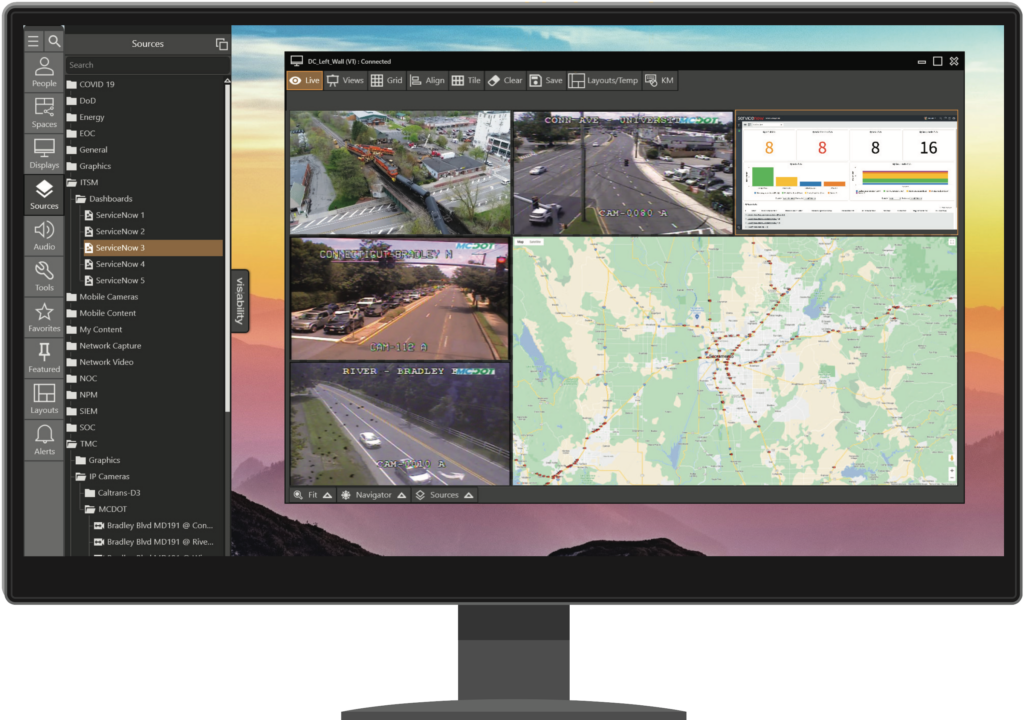
Task: Open the Spaces panel
Action: [x=44, y=113]
